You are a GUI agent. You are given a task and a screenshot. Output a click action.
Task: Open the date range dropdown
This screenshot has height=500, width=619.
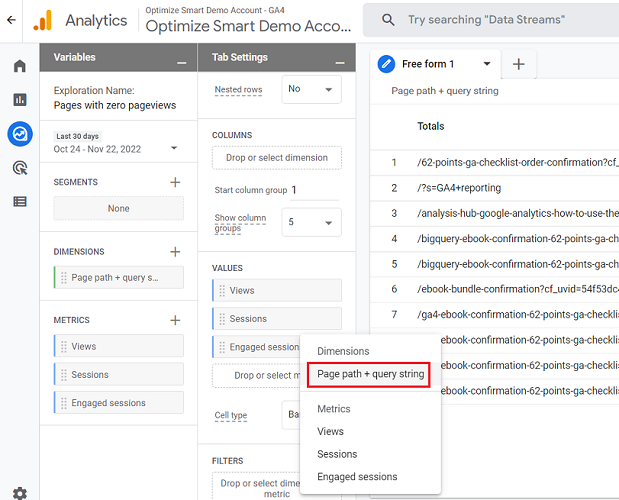point(174,148)
